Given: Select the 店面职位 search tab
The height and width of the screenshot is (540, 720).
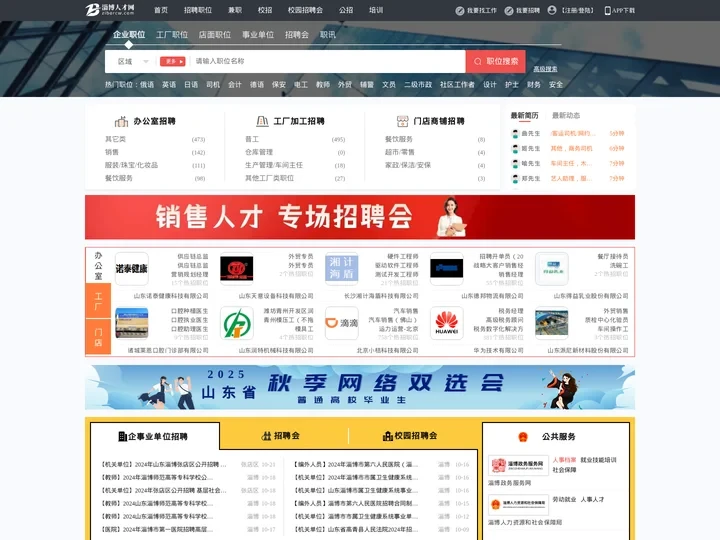Looking at the screenshot, I should 215,34.
